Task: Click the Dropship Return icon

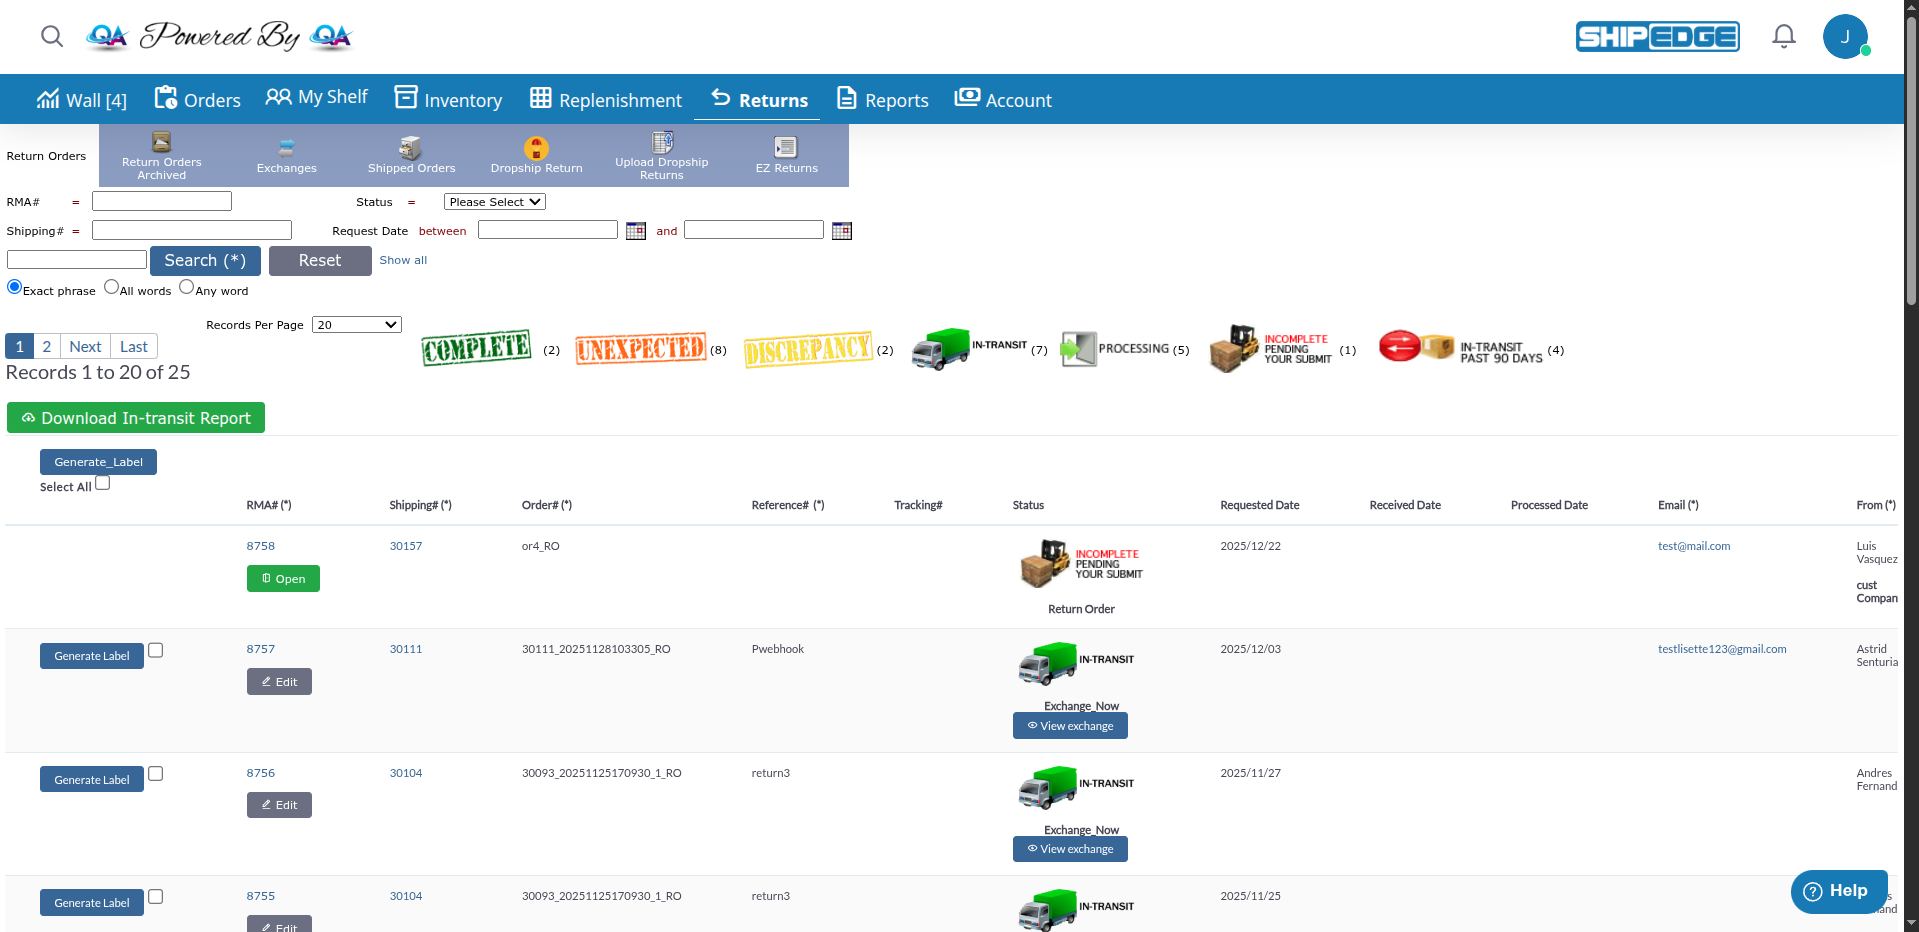Action: (x=536, y=150)
